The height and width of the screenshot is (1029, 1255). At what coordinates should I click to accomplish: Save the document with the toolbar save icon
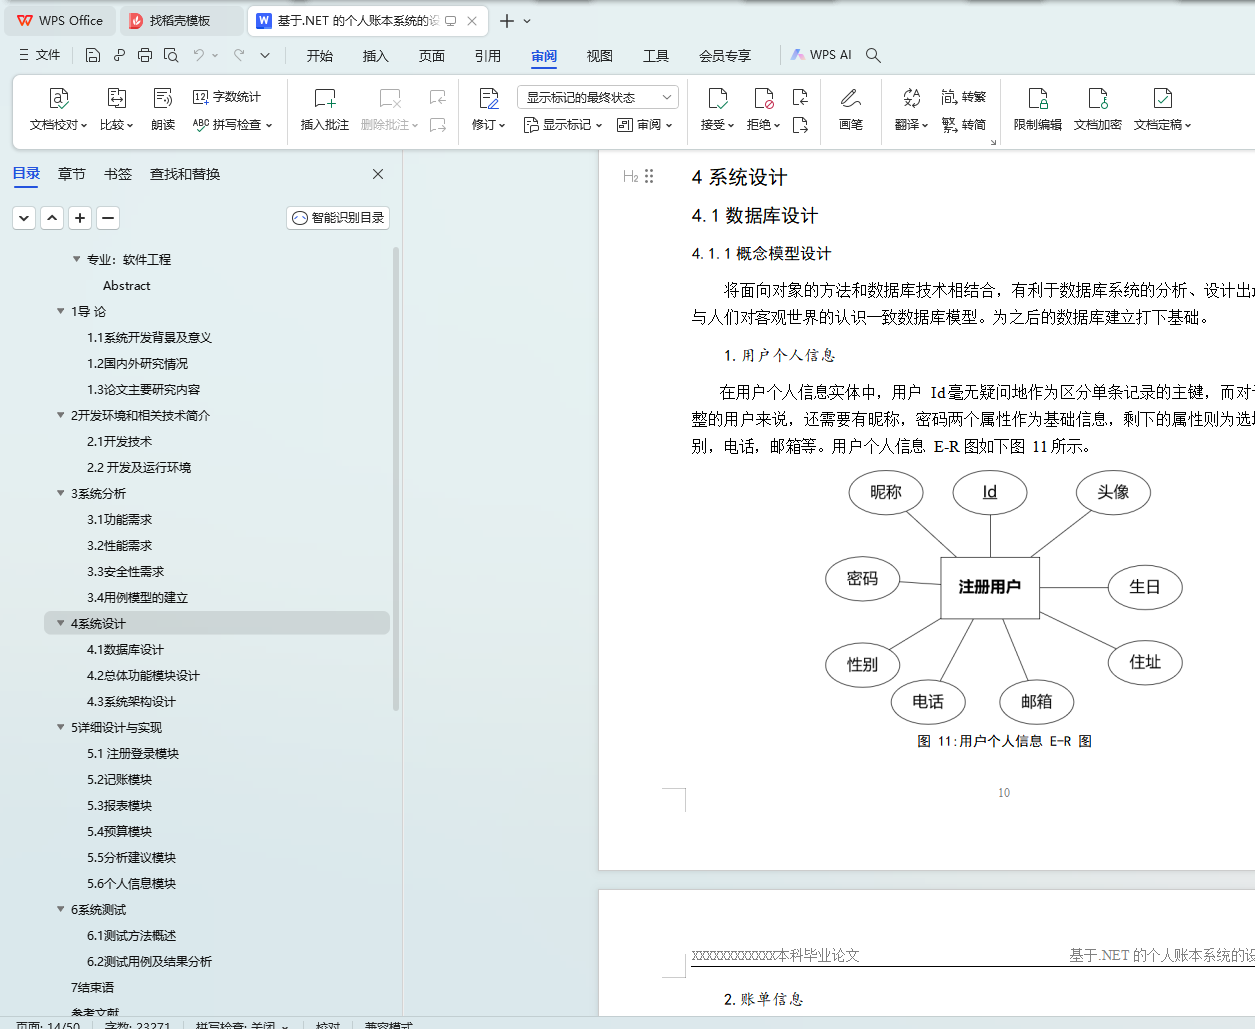pos(93,55)
